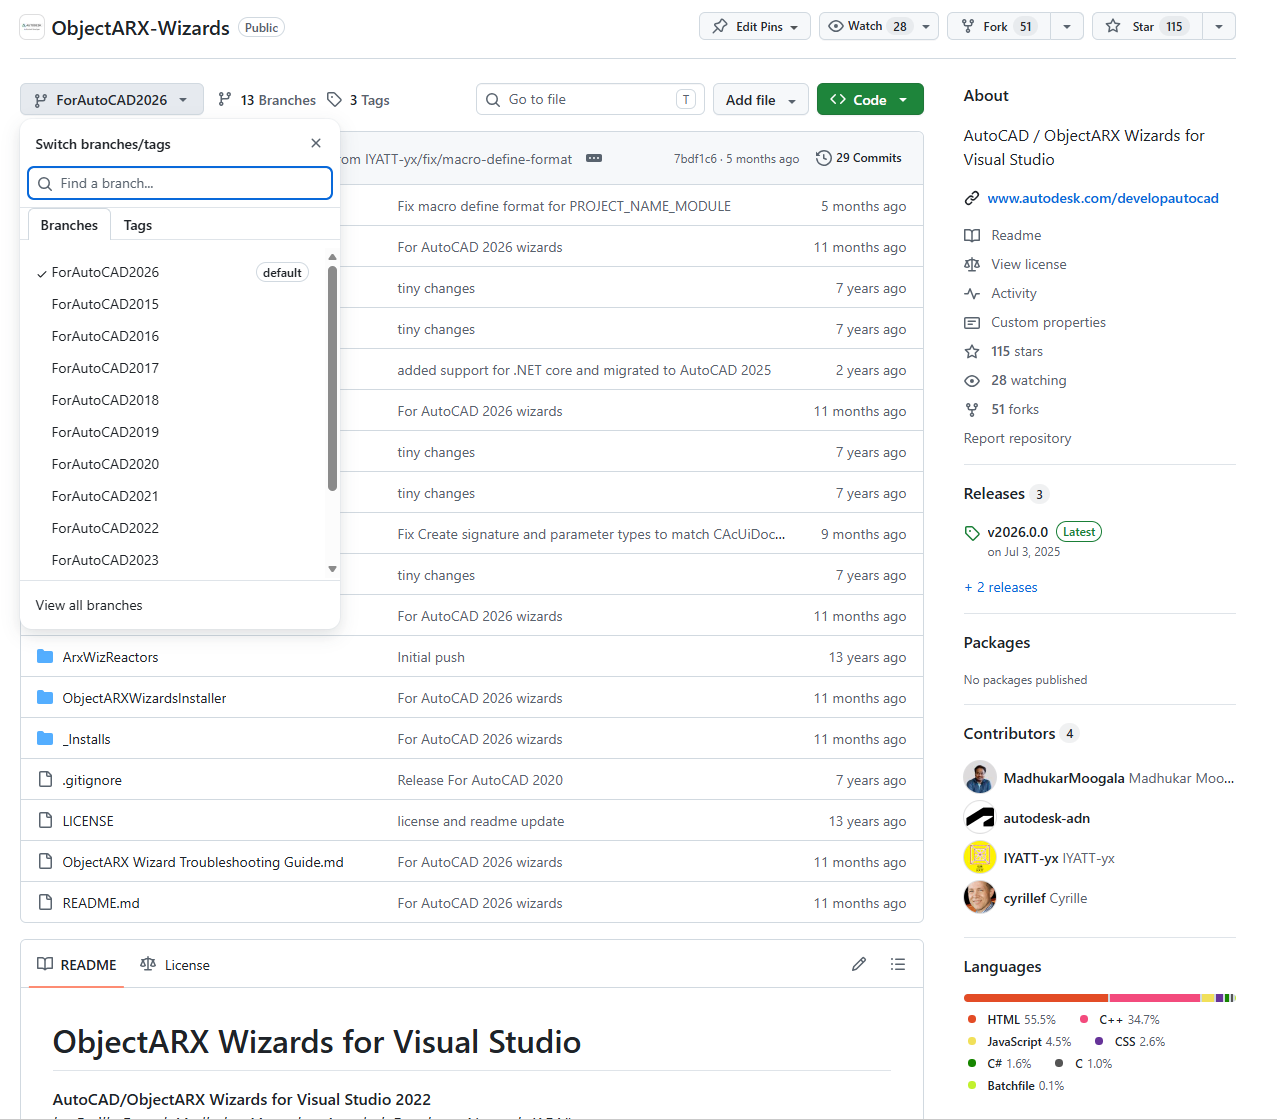View the 29 Commits history

(859, 158)
